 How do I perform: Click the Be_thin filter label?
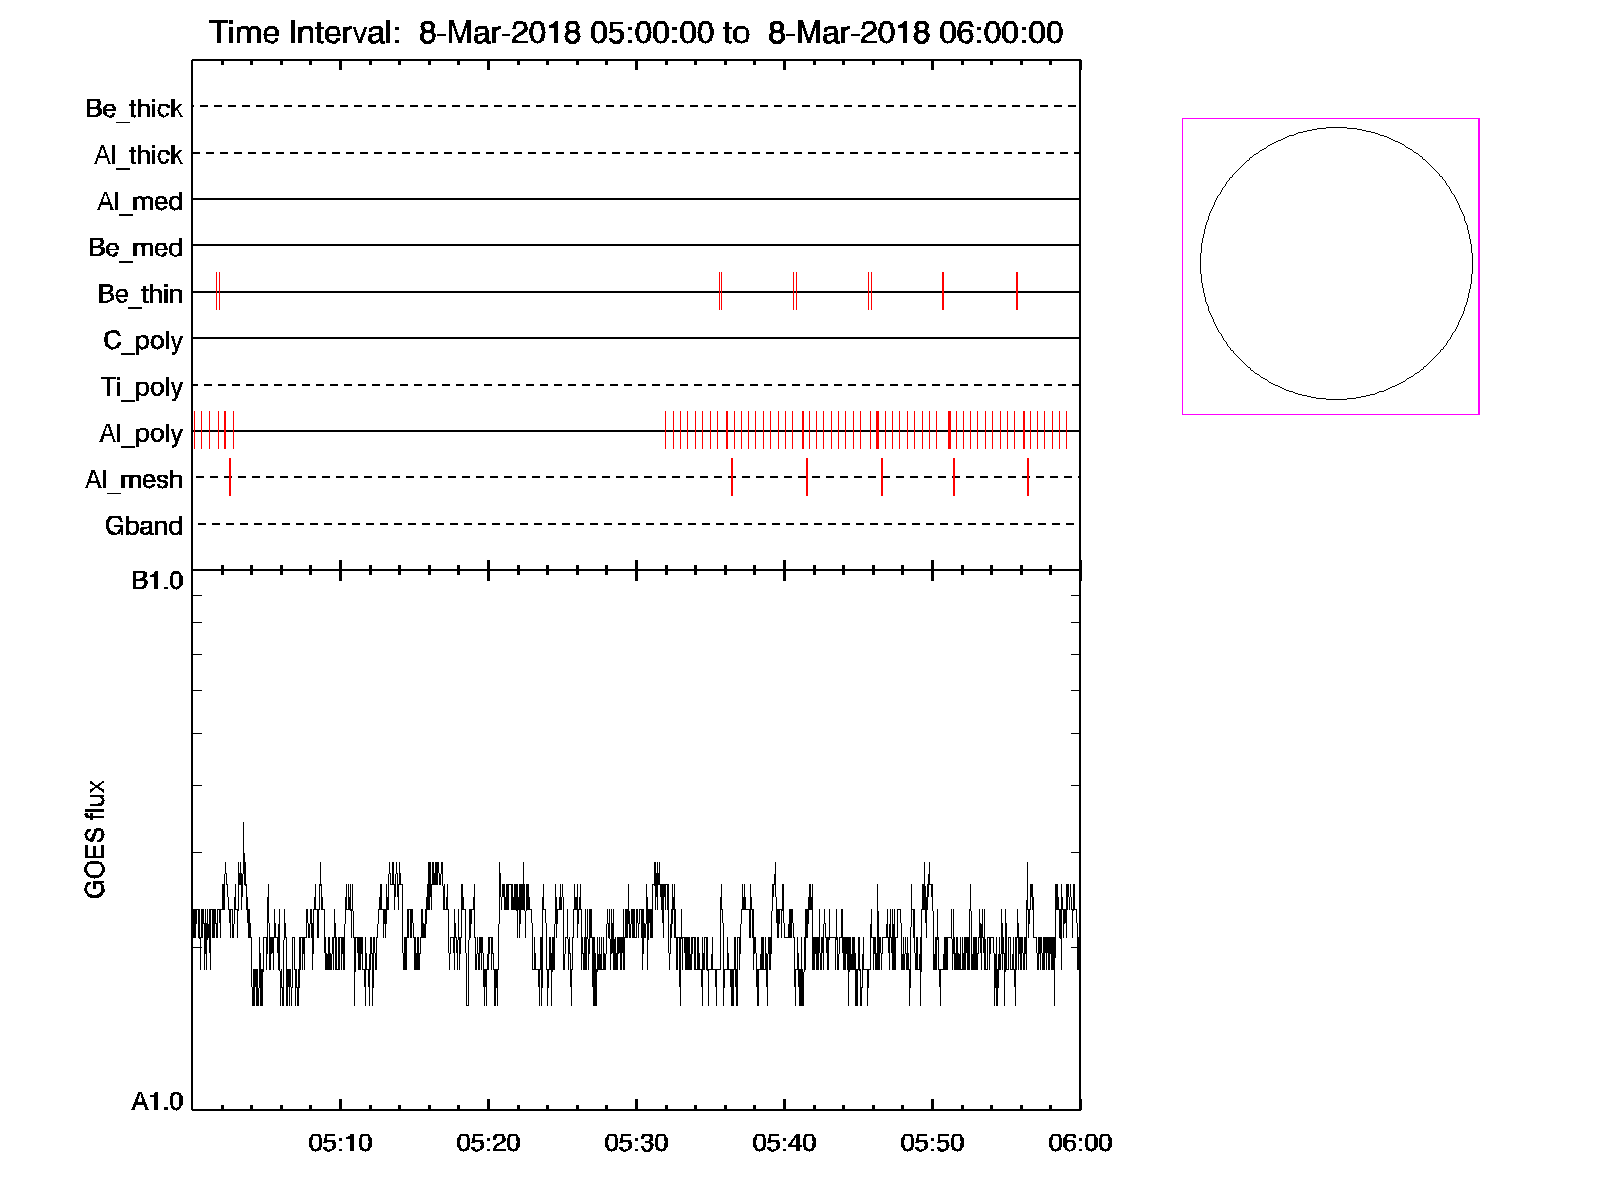point(140,294)
